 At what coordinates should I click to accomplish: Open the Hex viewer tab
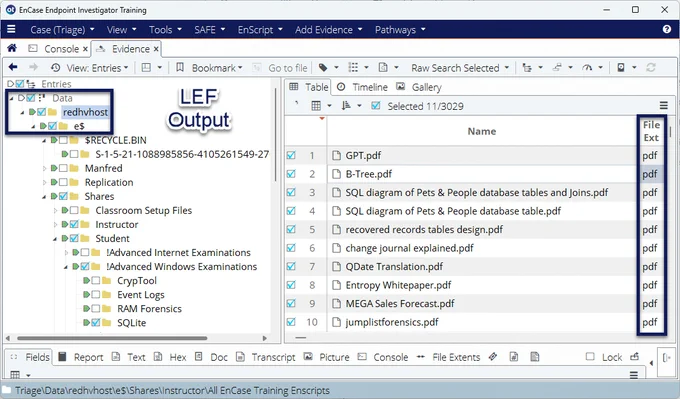(x=170, y=357)
